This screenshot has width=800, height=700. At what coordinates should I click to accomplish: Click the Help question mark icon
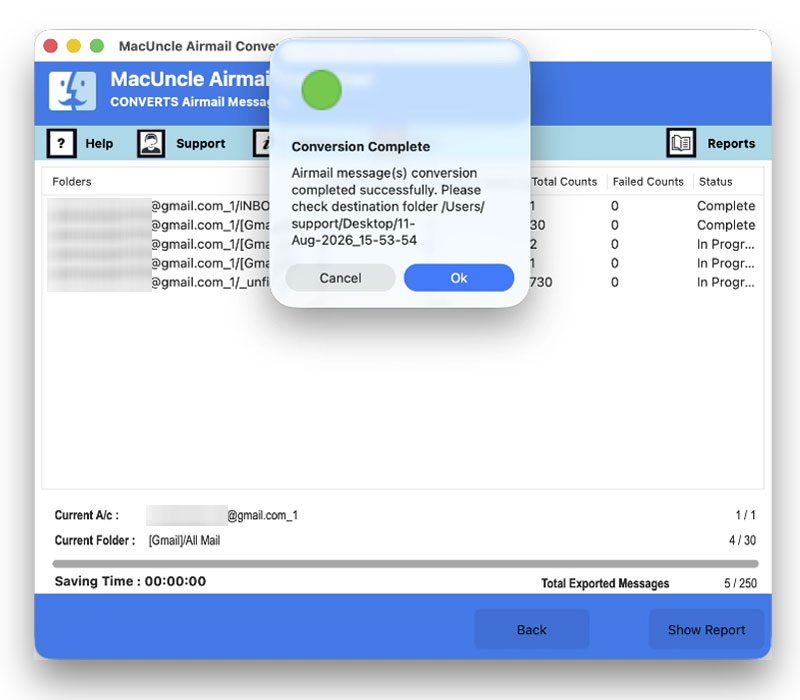coord(61,143)
